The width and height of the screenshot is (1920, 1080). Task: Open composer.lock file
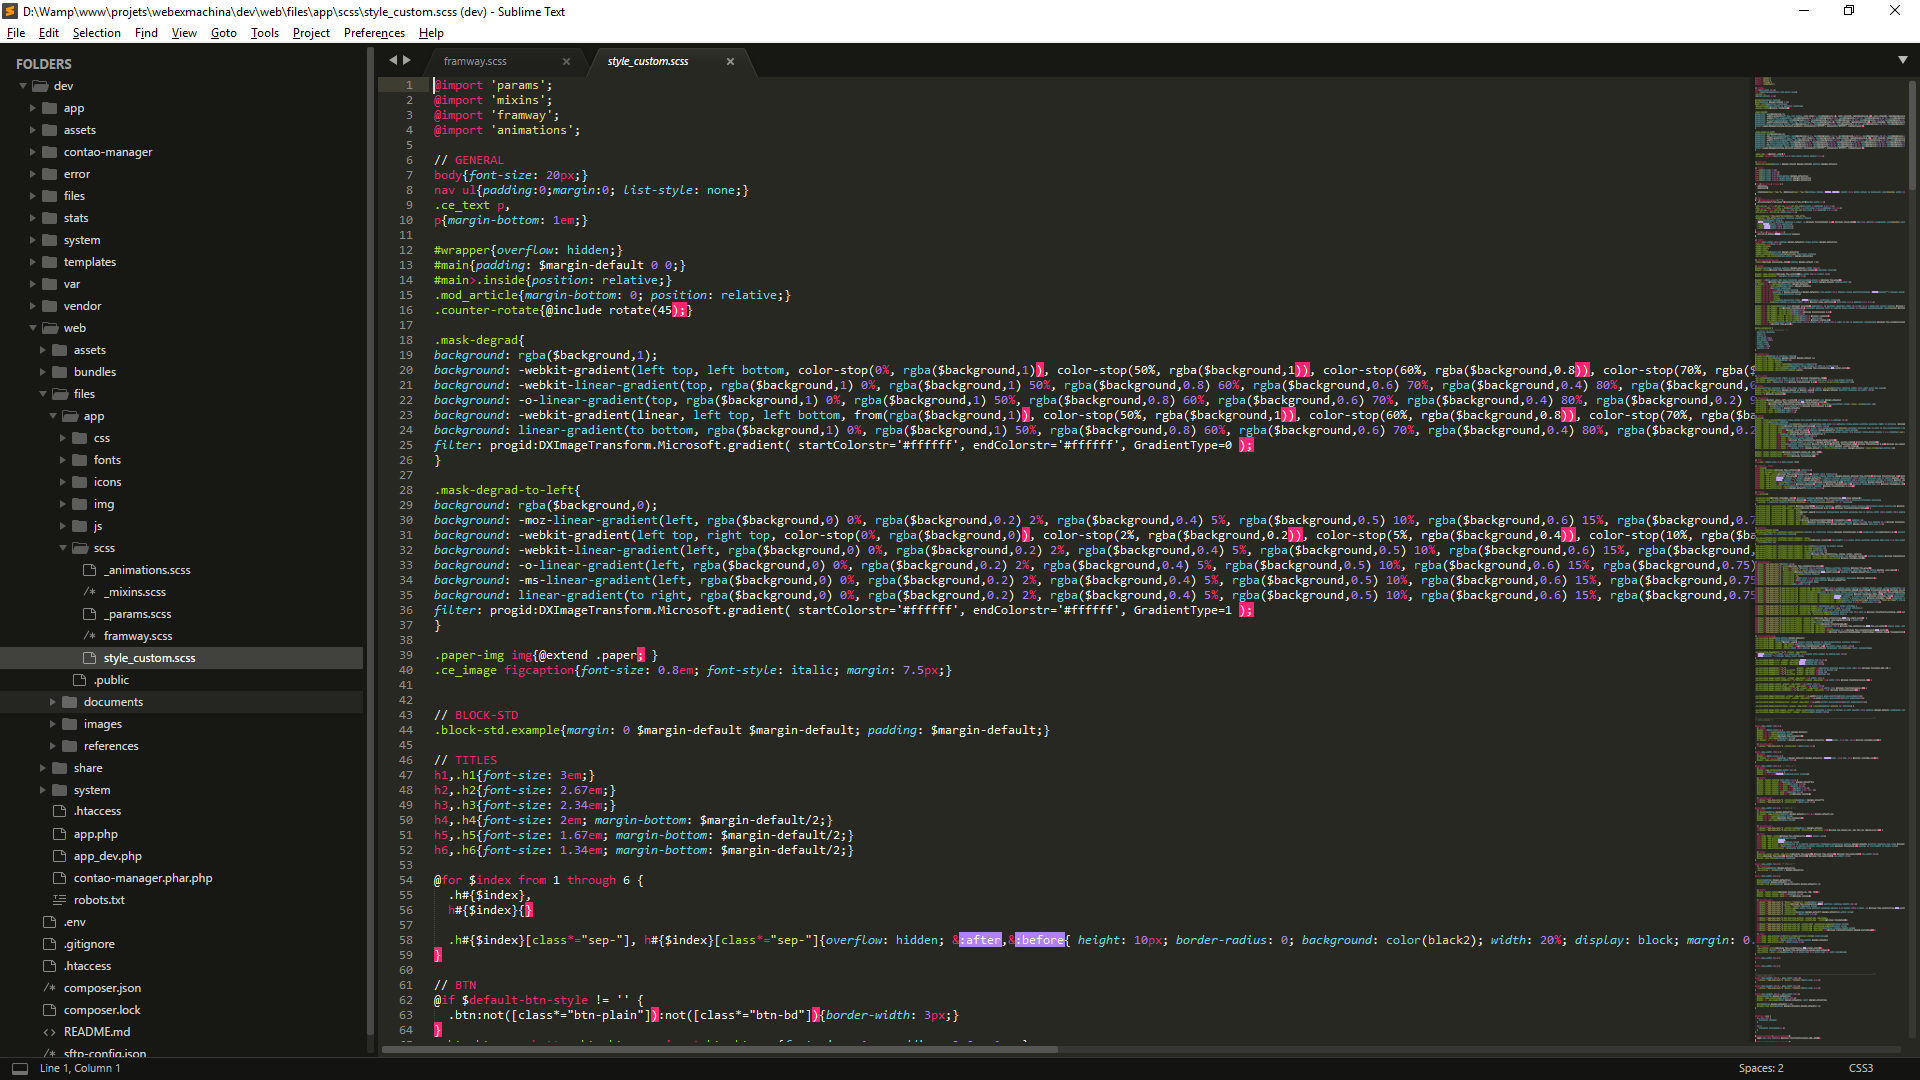coord(102,1010)
